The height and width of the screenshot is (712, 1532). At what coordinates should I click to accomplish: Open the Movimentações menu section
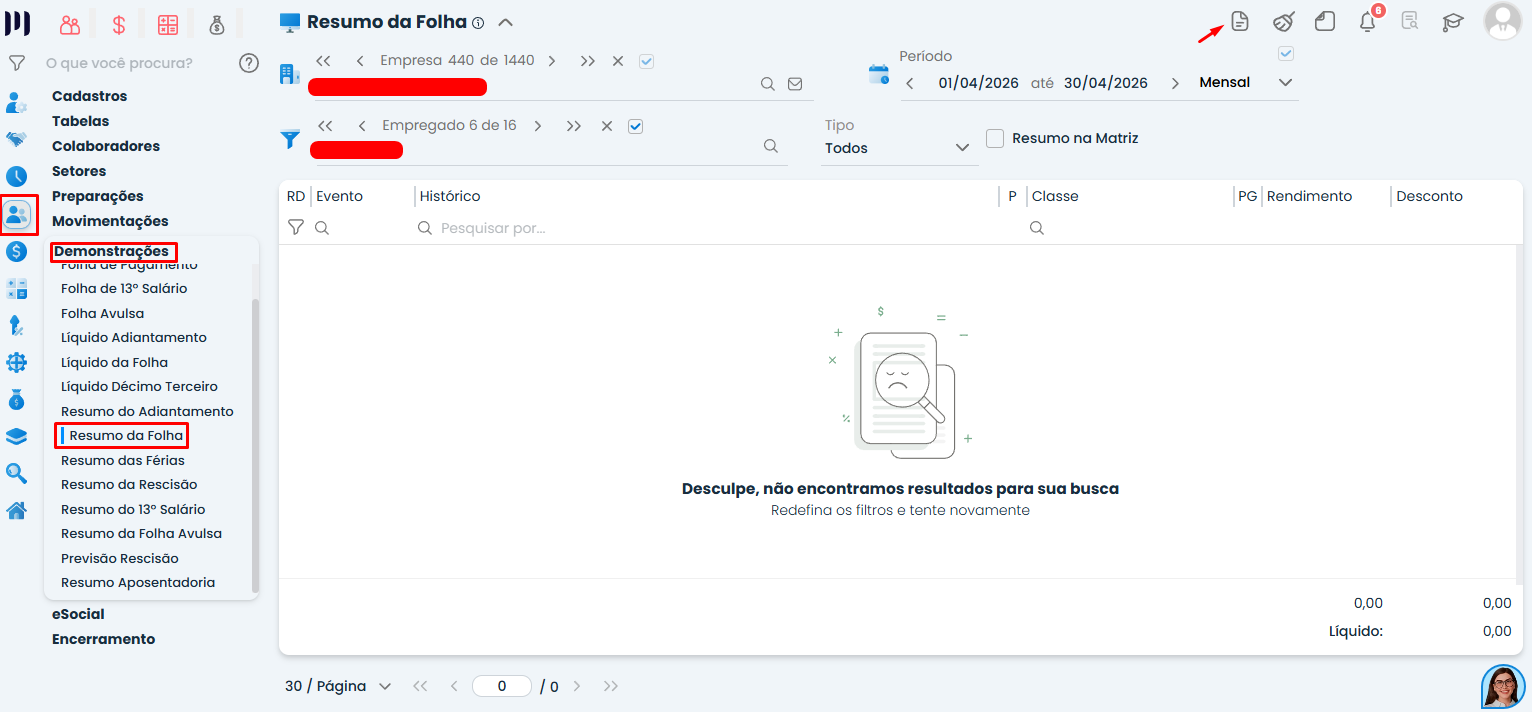tap(110, 221)
